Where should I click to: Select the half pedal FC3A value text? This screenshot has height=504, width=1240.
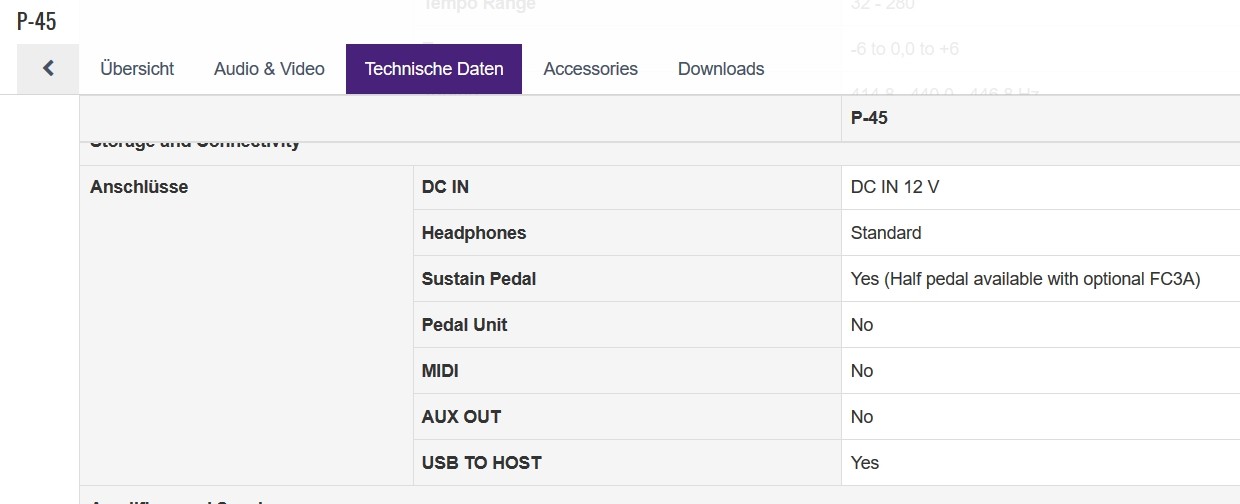pyautogui.click(x=1025, y=279)
